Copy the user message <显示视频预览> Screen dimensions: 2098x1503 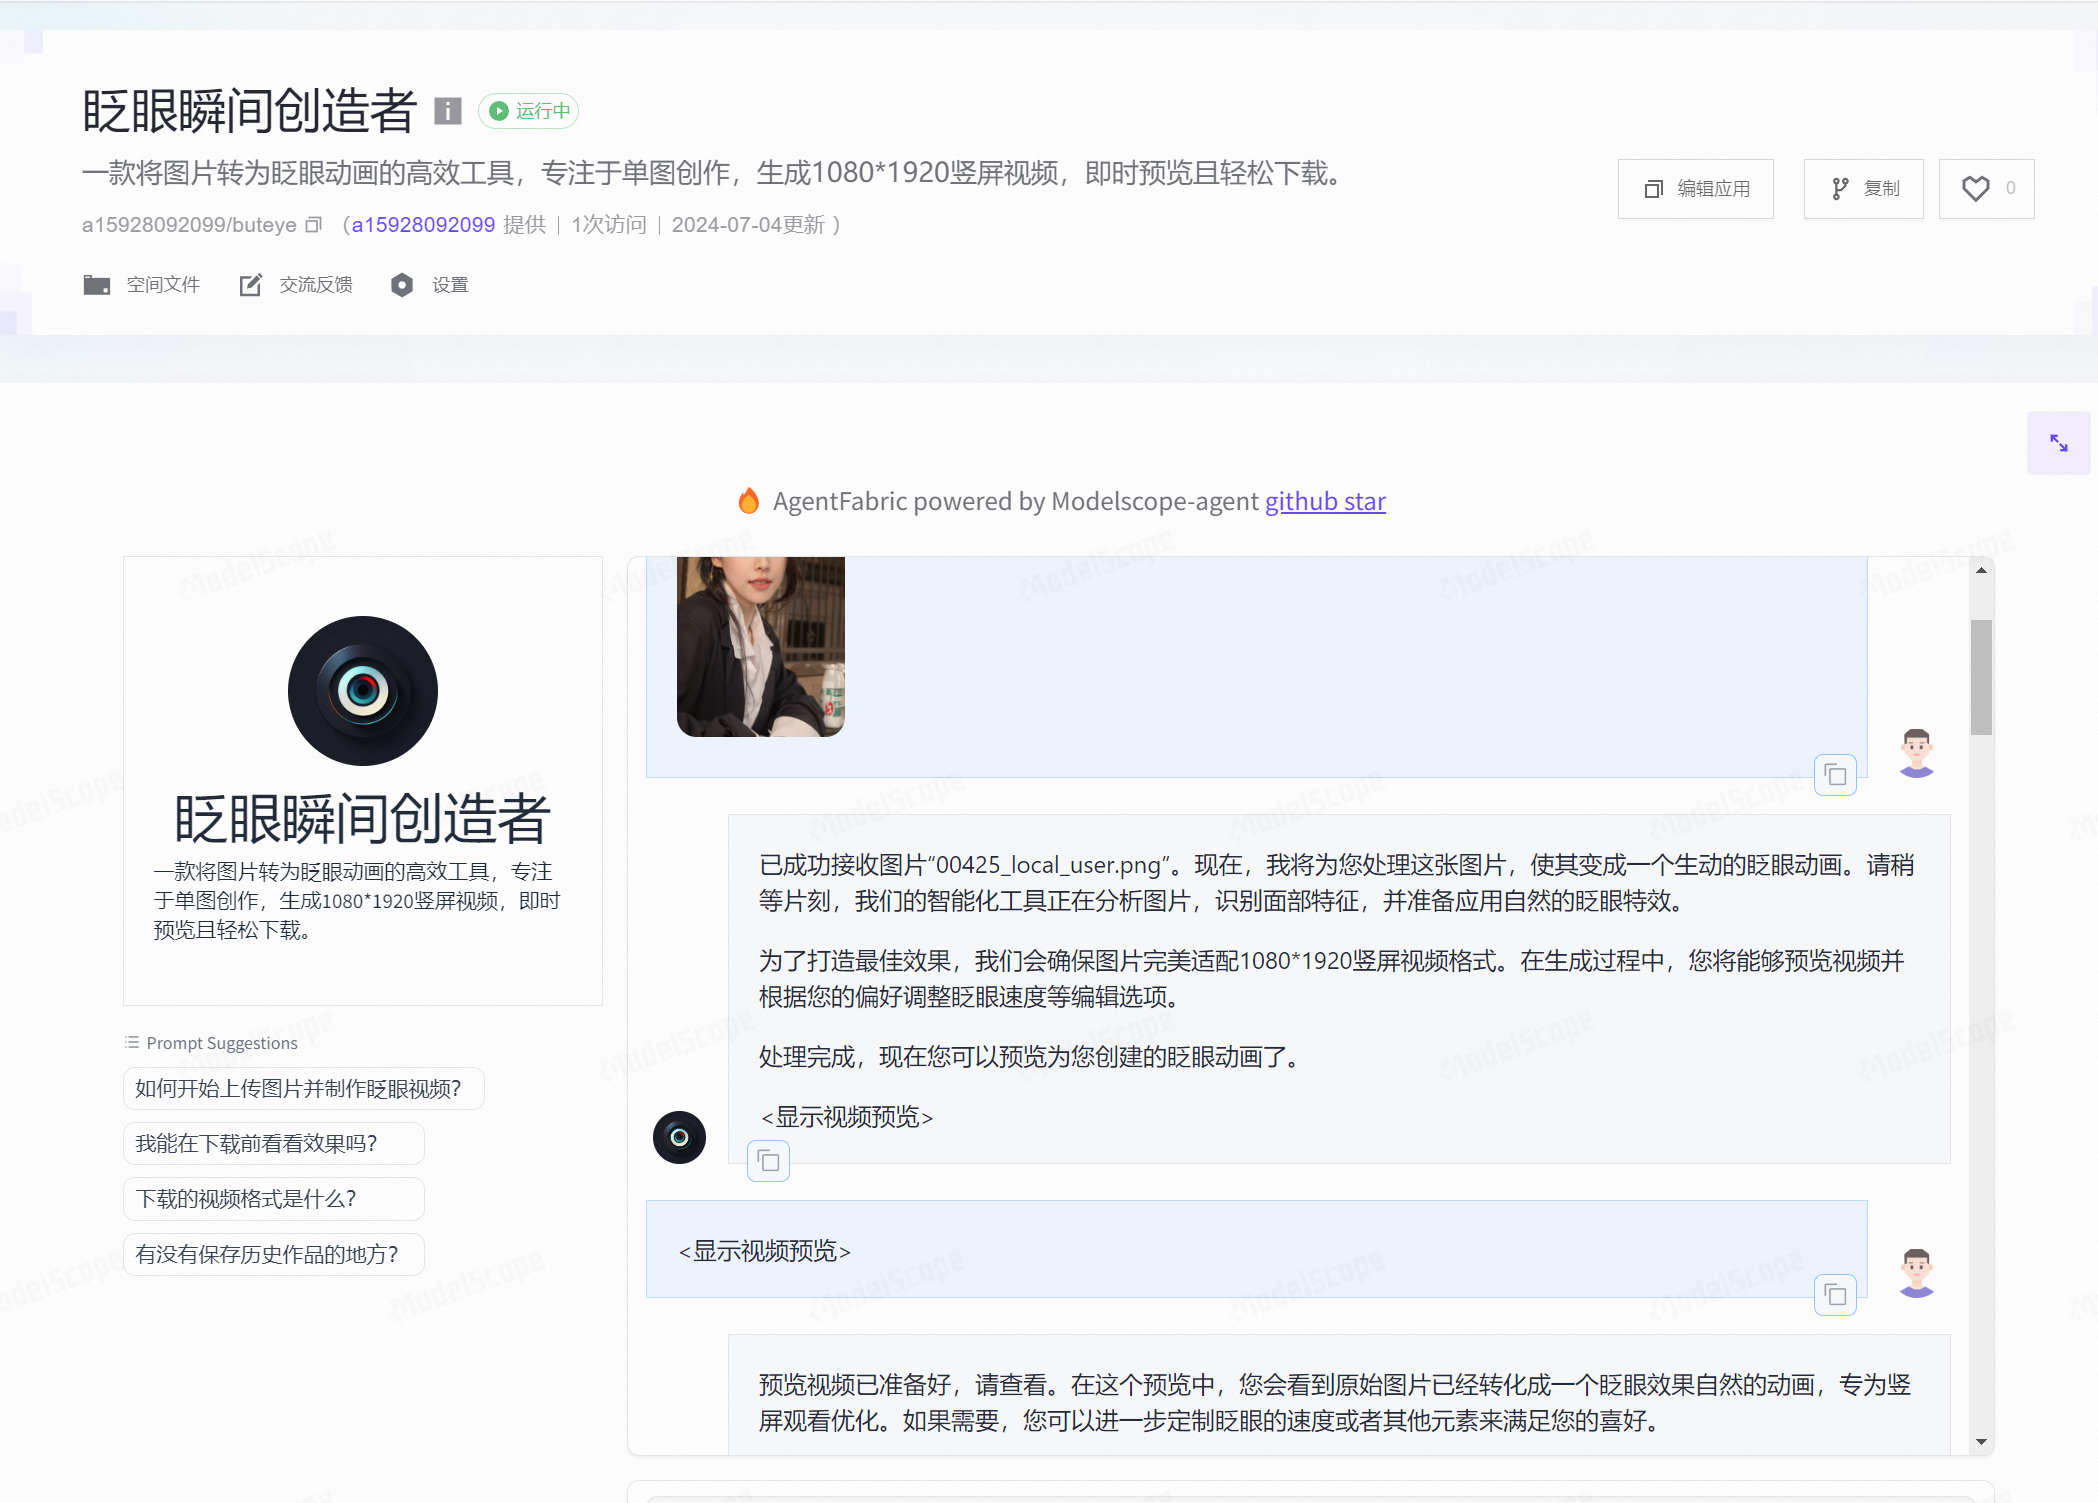click(1835, 1295)
